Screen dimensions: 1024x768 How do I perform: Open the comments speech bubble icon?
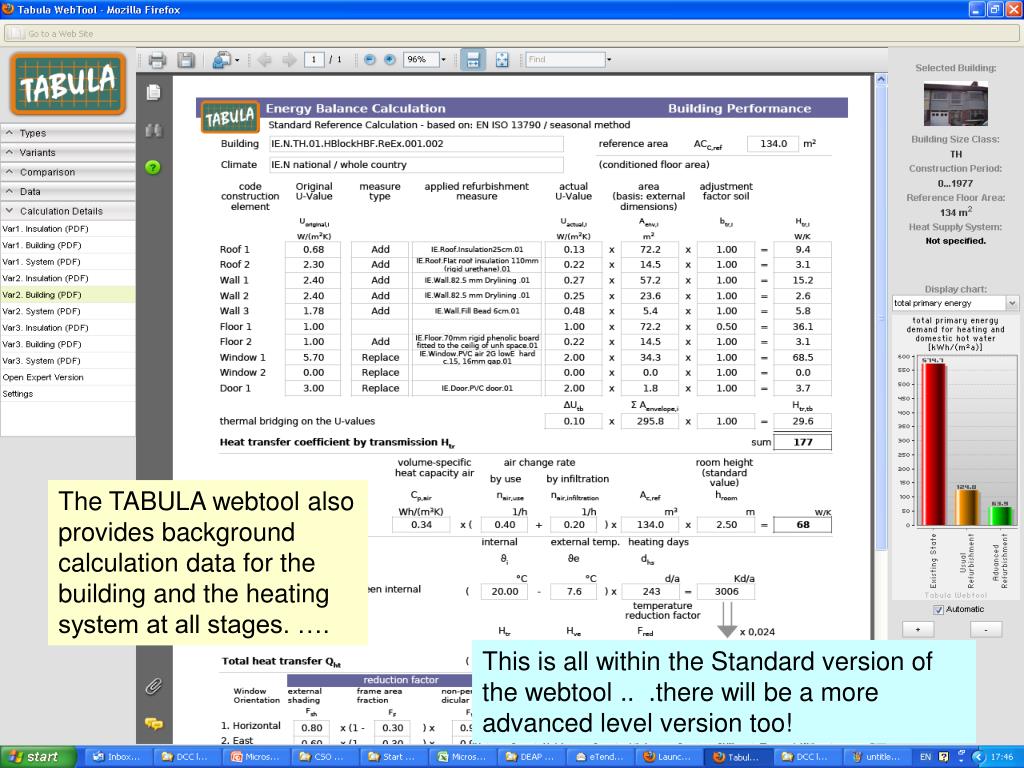pos(153,724)
